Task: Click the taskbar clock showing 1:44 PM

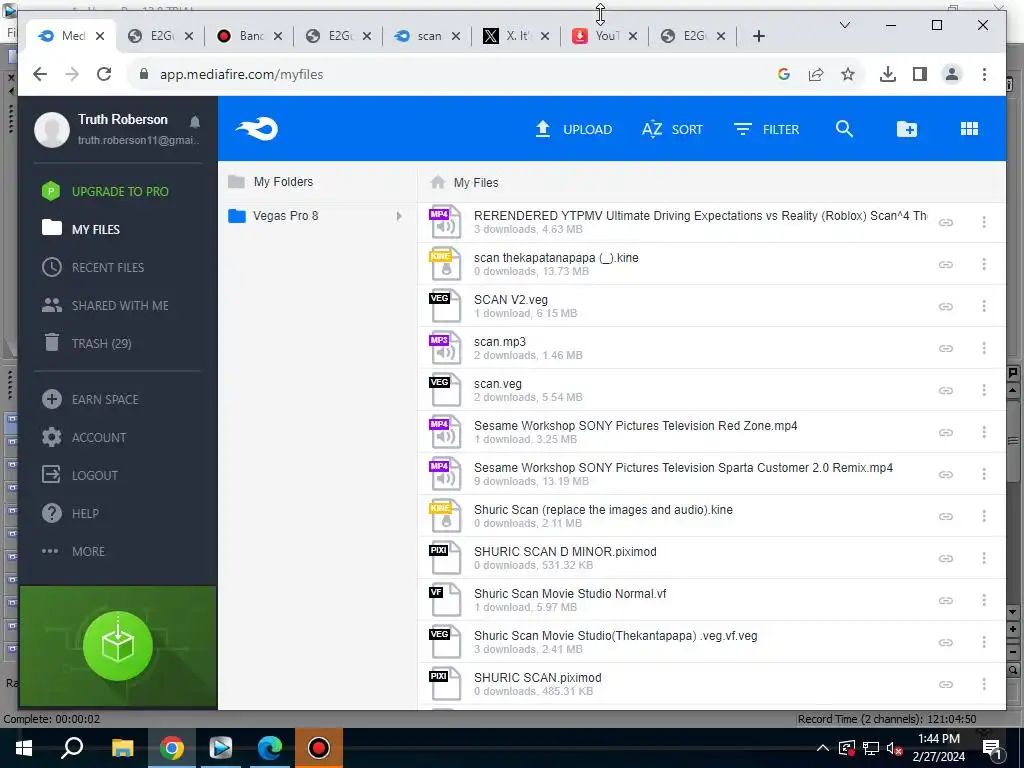Action: (938, 748)
